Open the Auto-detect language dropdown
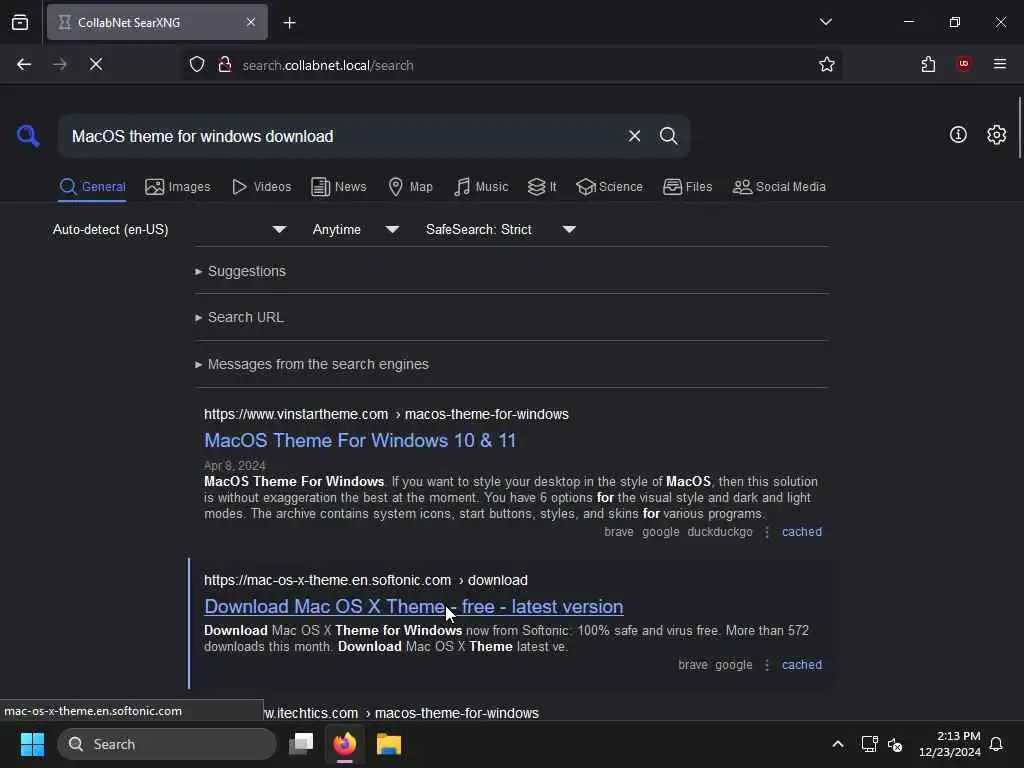This screenshot has height=768, width=1024. (169, 229)
